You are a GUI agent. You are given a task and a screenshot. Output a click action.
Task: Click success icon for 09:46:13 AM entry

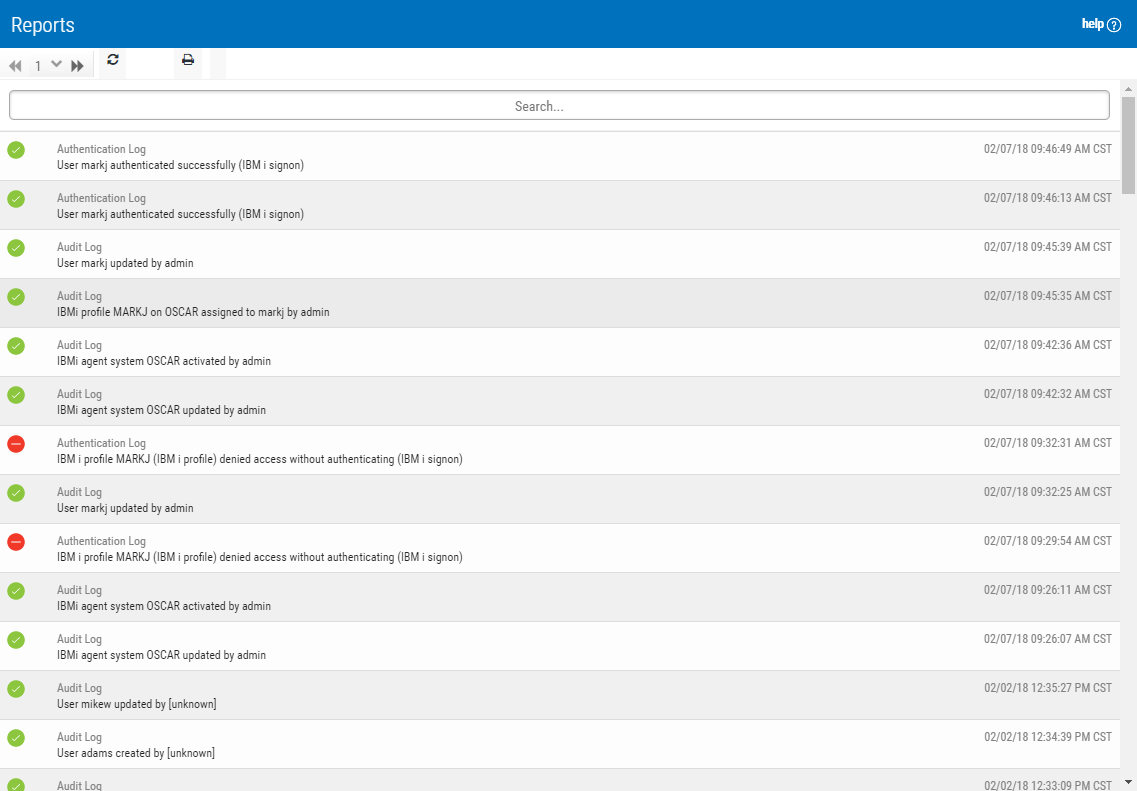[16, 199]
